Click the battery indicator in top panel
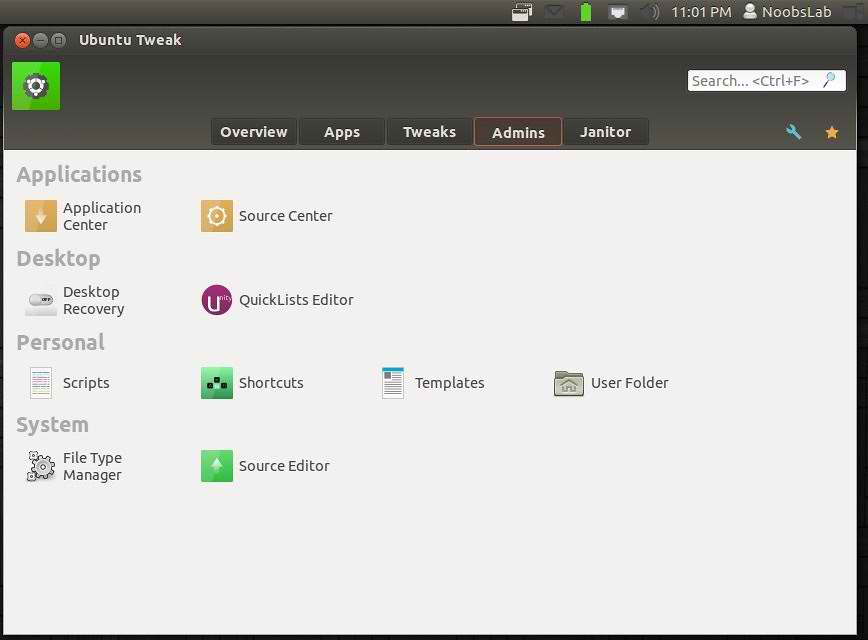The image size is (868, 640). pos(586,12)
